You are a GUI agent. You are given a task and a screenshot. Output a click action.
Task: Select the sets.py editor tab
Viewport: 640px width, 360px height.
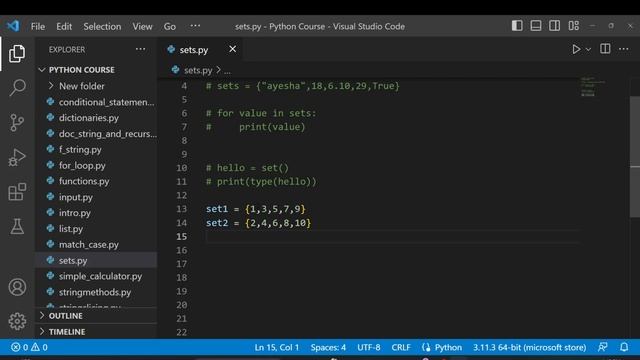click(x=200, y=49)
